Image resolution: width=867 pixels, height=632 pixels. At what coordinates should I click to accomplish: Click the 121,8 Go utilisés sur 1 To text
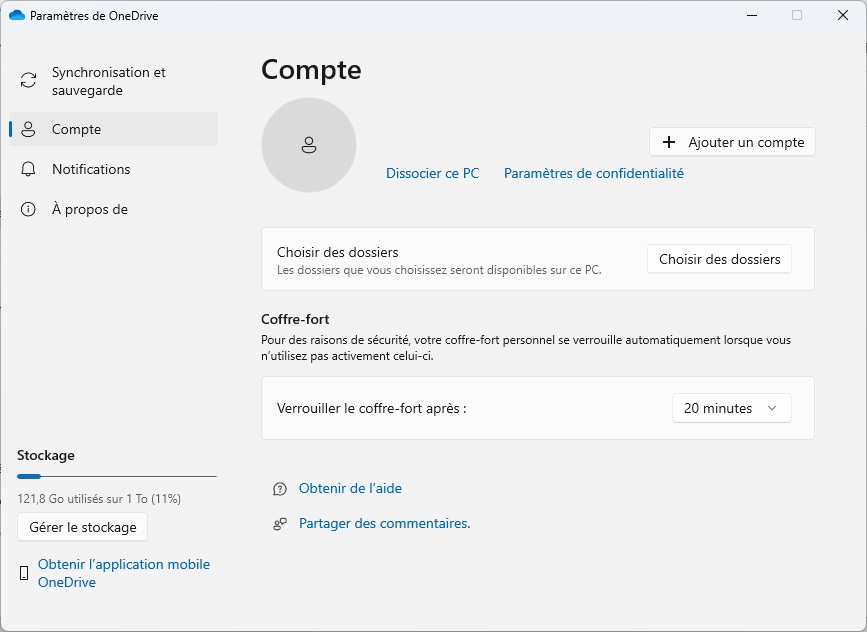(99, 499)
